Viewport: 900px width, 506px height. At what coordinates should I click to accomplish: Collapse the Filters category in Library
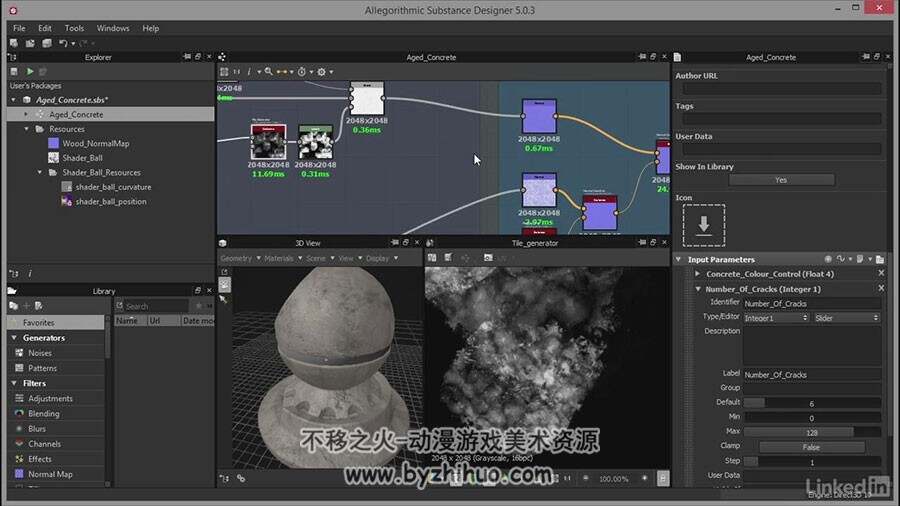click(14, 383)
